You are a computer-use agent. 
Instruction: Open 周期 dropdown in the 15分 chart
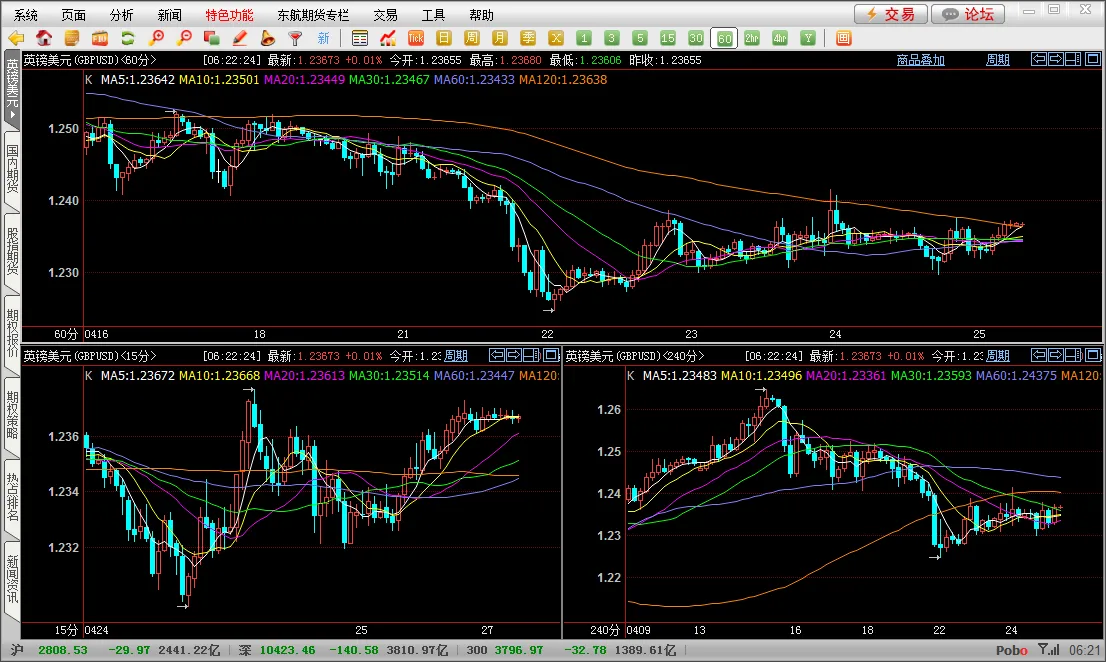click(456, 356)
